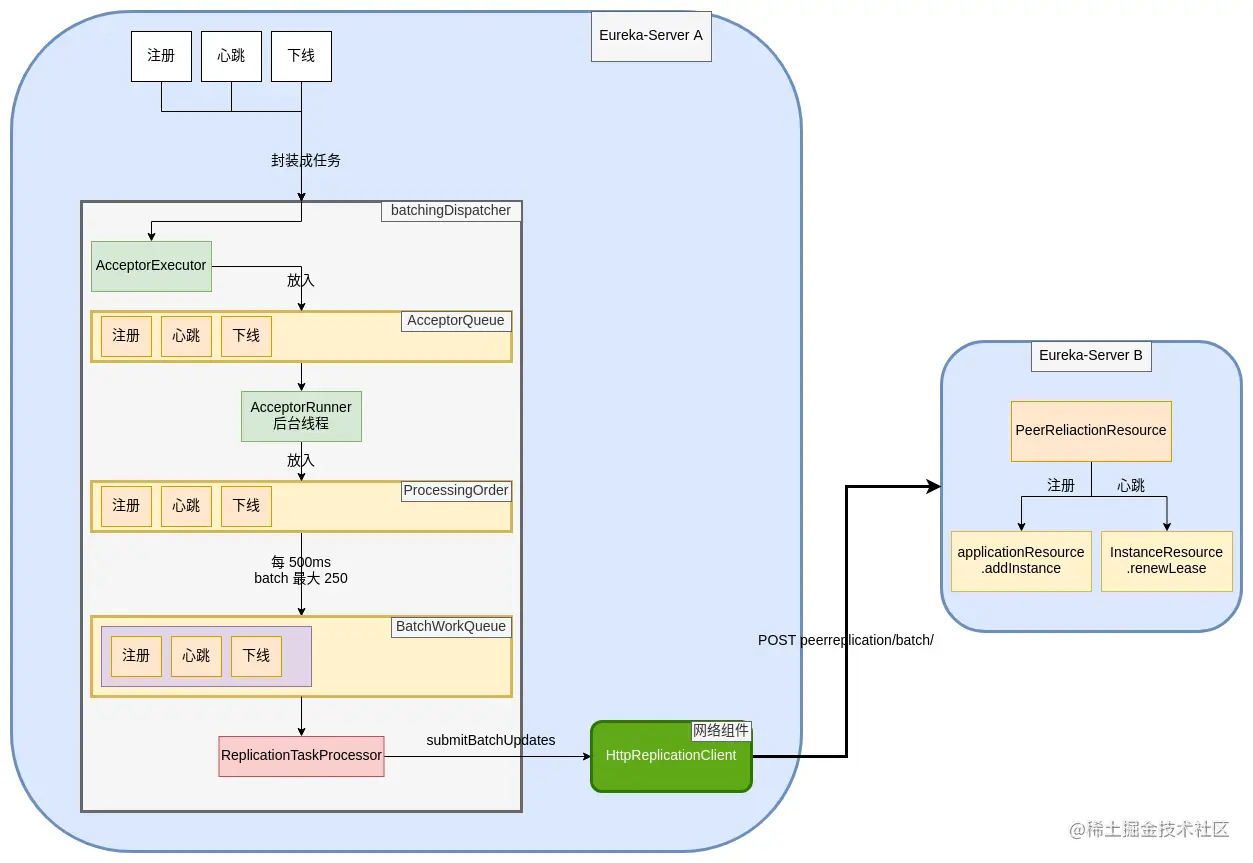Click 放入 label beside AcceptorExecutor arrow

301,281
